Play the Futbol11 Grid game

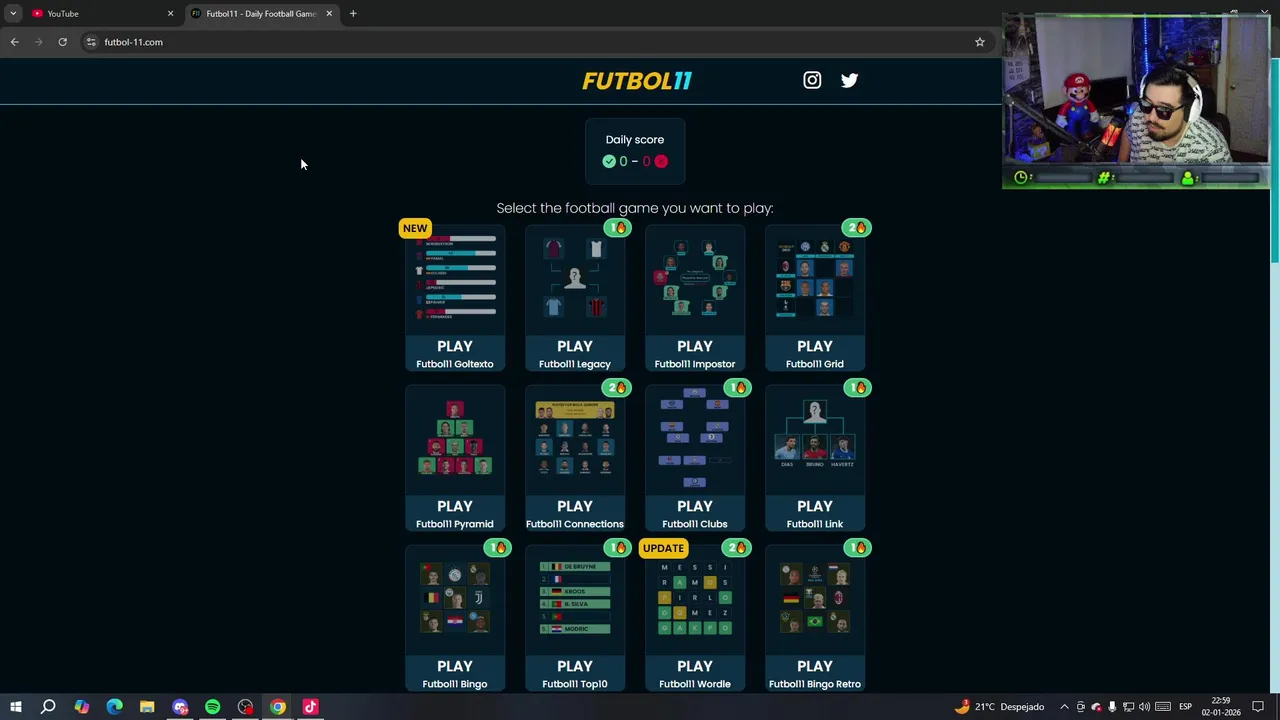tap(815, 354)
